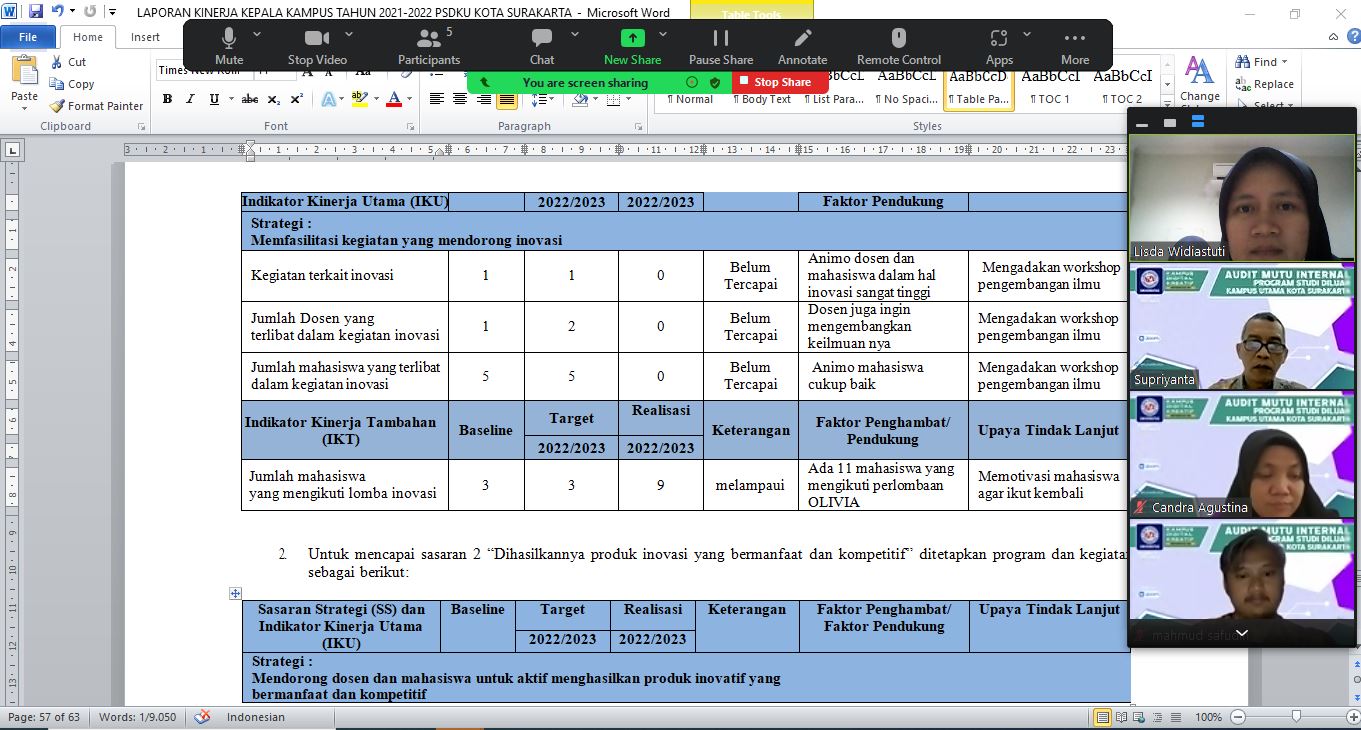Image resolution: width=1361 pixels, height=730 pixels.
Task: Click the proofing errors icon in status bar
Action: pos(202,717)
